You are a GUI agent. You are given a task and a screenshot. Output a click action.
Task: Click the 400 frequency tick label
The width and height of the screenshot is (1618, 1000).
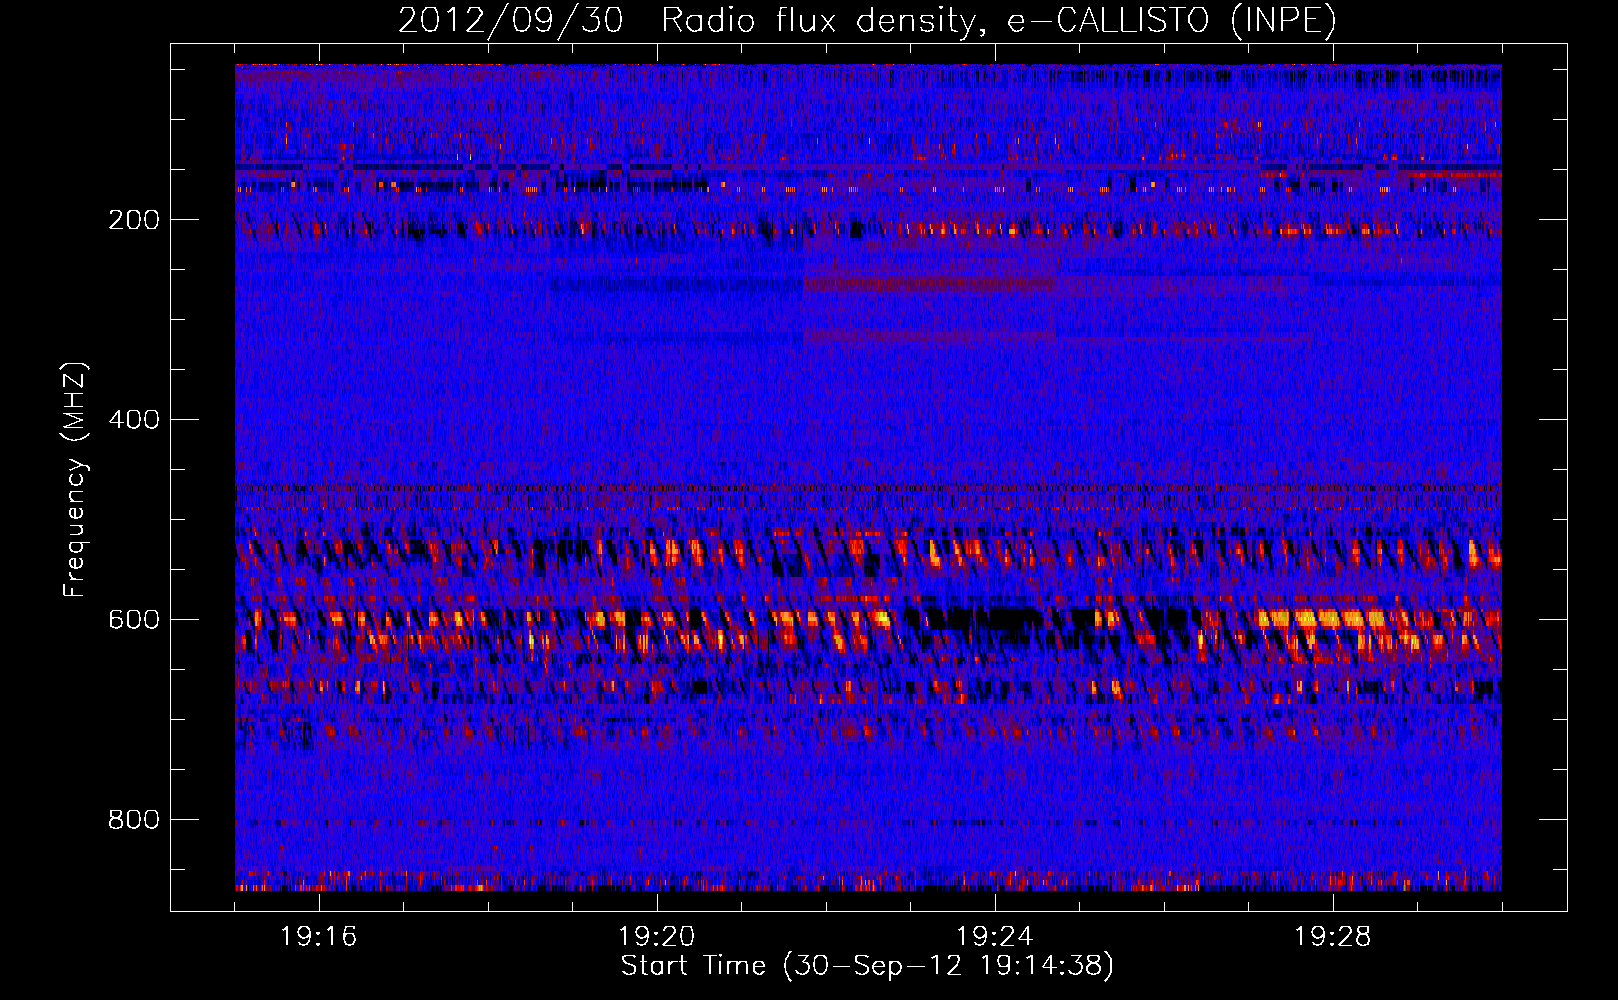pyautogui.click(x=133, y=420)
